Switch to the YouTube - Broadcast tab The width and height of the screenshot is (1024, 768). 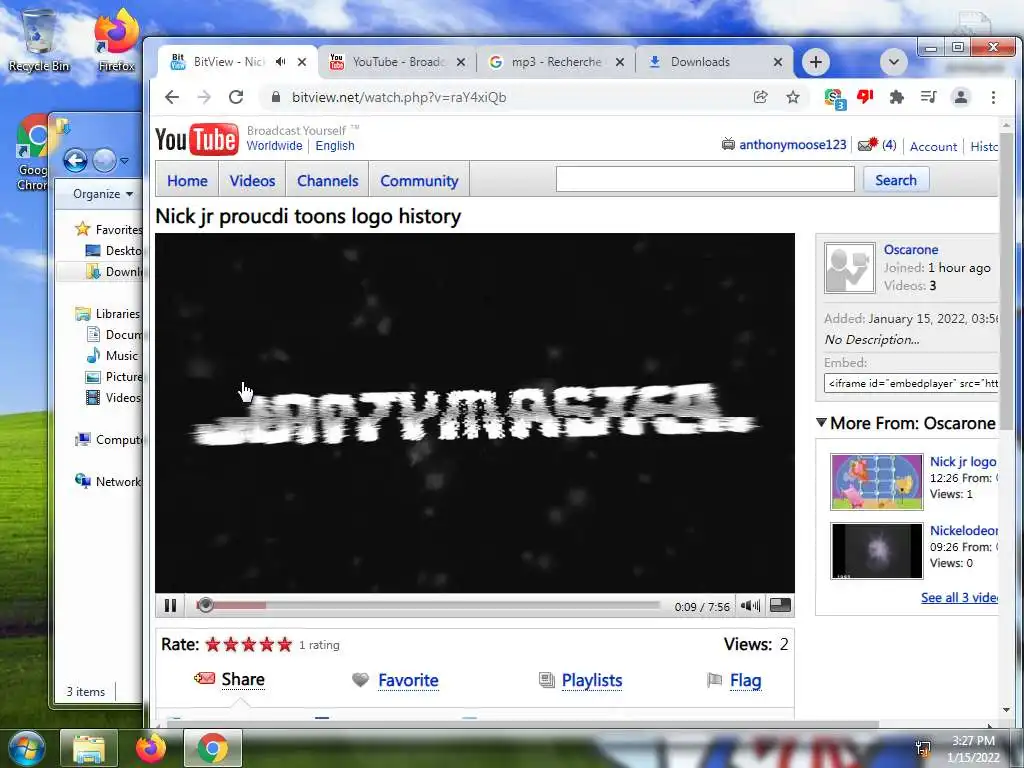[x=397, y=62]
